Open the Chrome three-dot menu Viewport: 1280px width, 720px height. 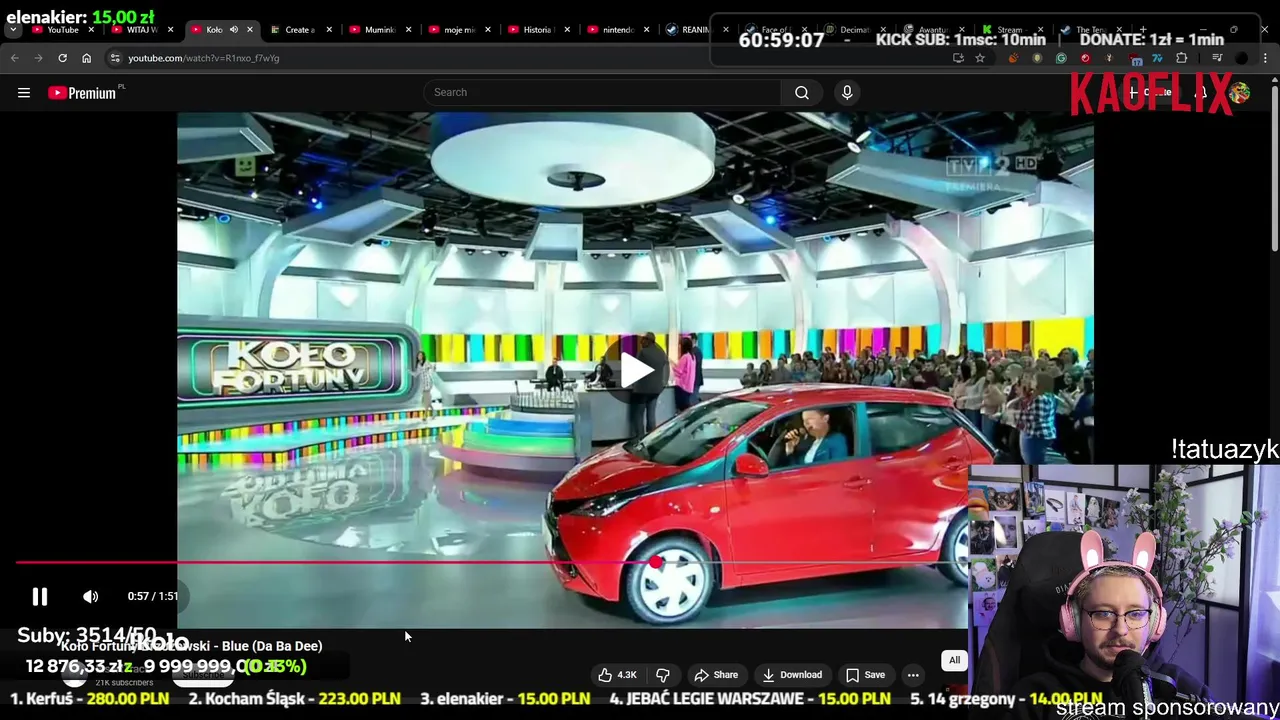tap(1265, 58)
